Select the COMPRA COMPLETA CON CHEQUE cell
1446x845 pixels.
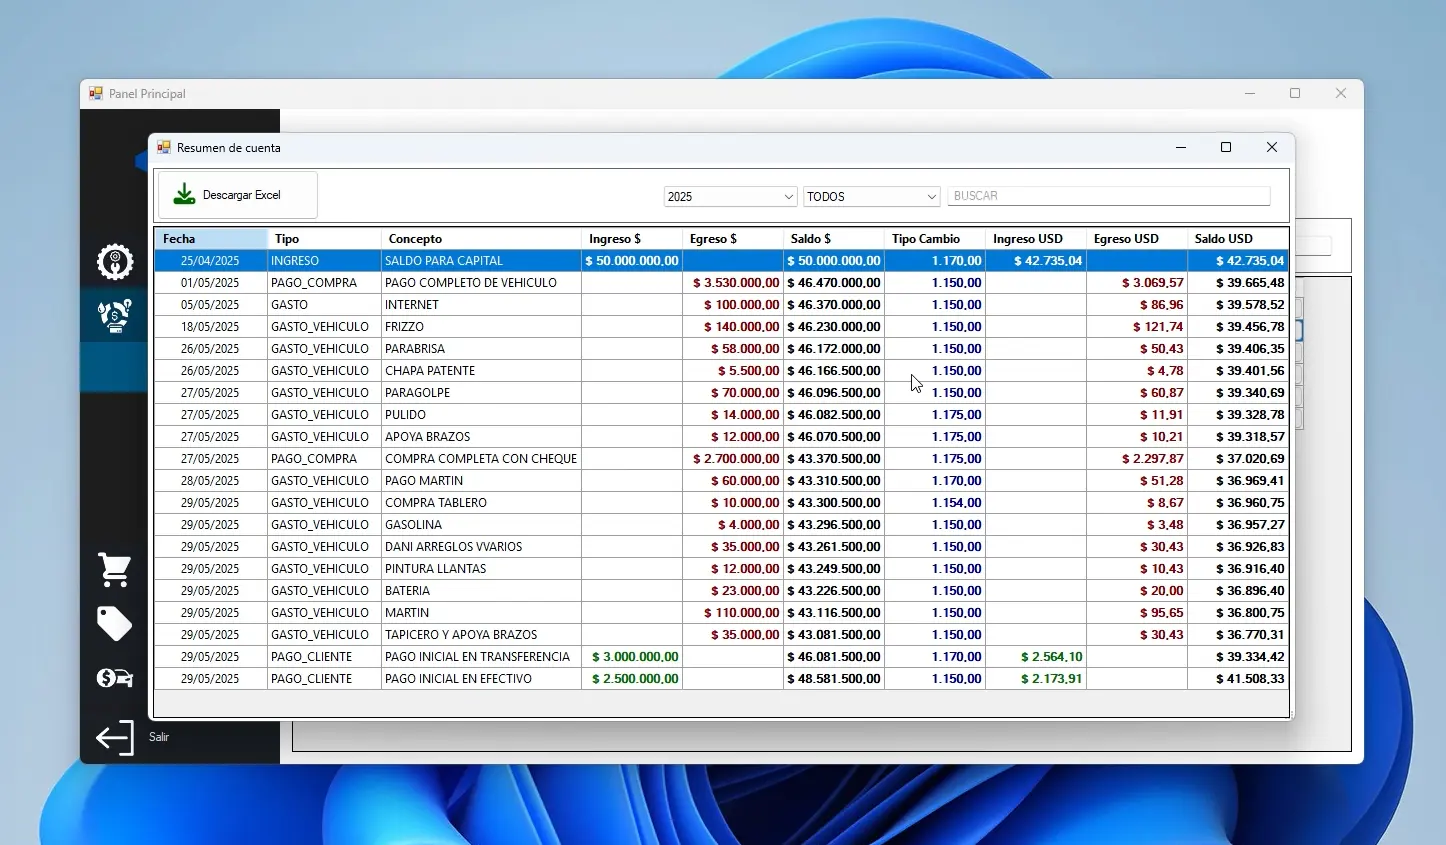tap(481, 459)
